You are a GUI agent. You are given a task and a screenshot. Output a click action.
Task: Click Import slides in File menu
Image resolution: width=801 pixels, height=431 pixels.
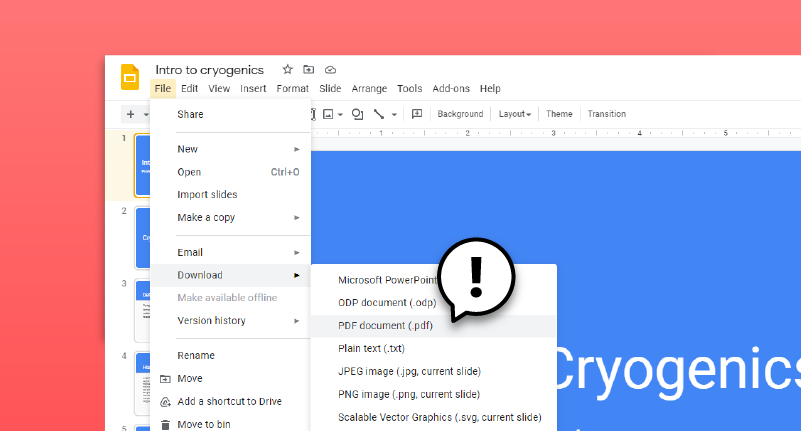[207, 194]
